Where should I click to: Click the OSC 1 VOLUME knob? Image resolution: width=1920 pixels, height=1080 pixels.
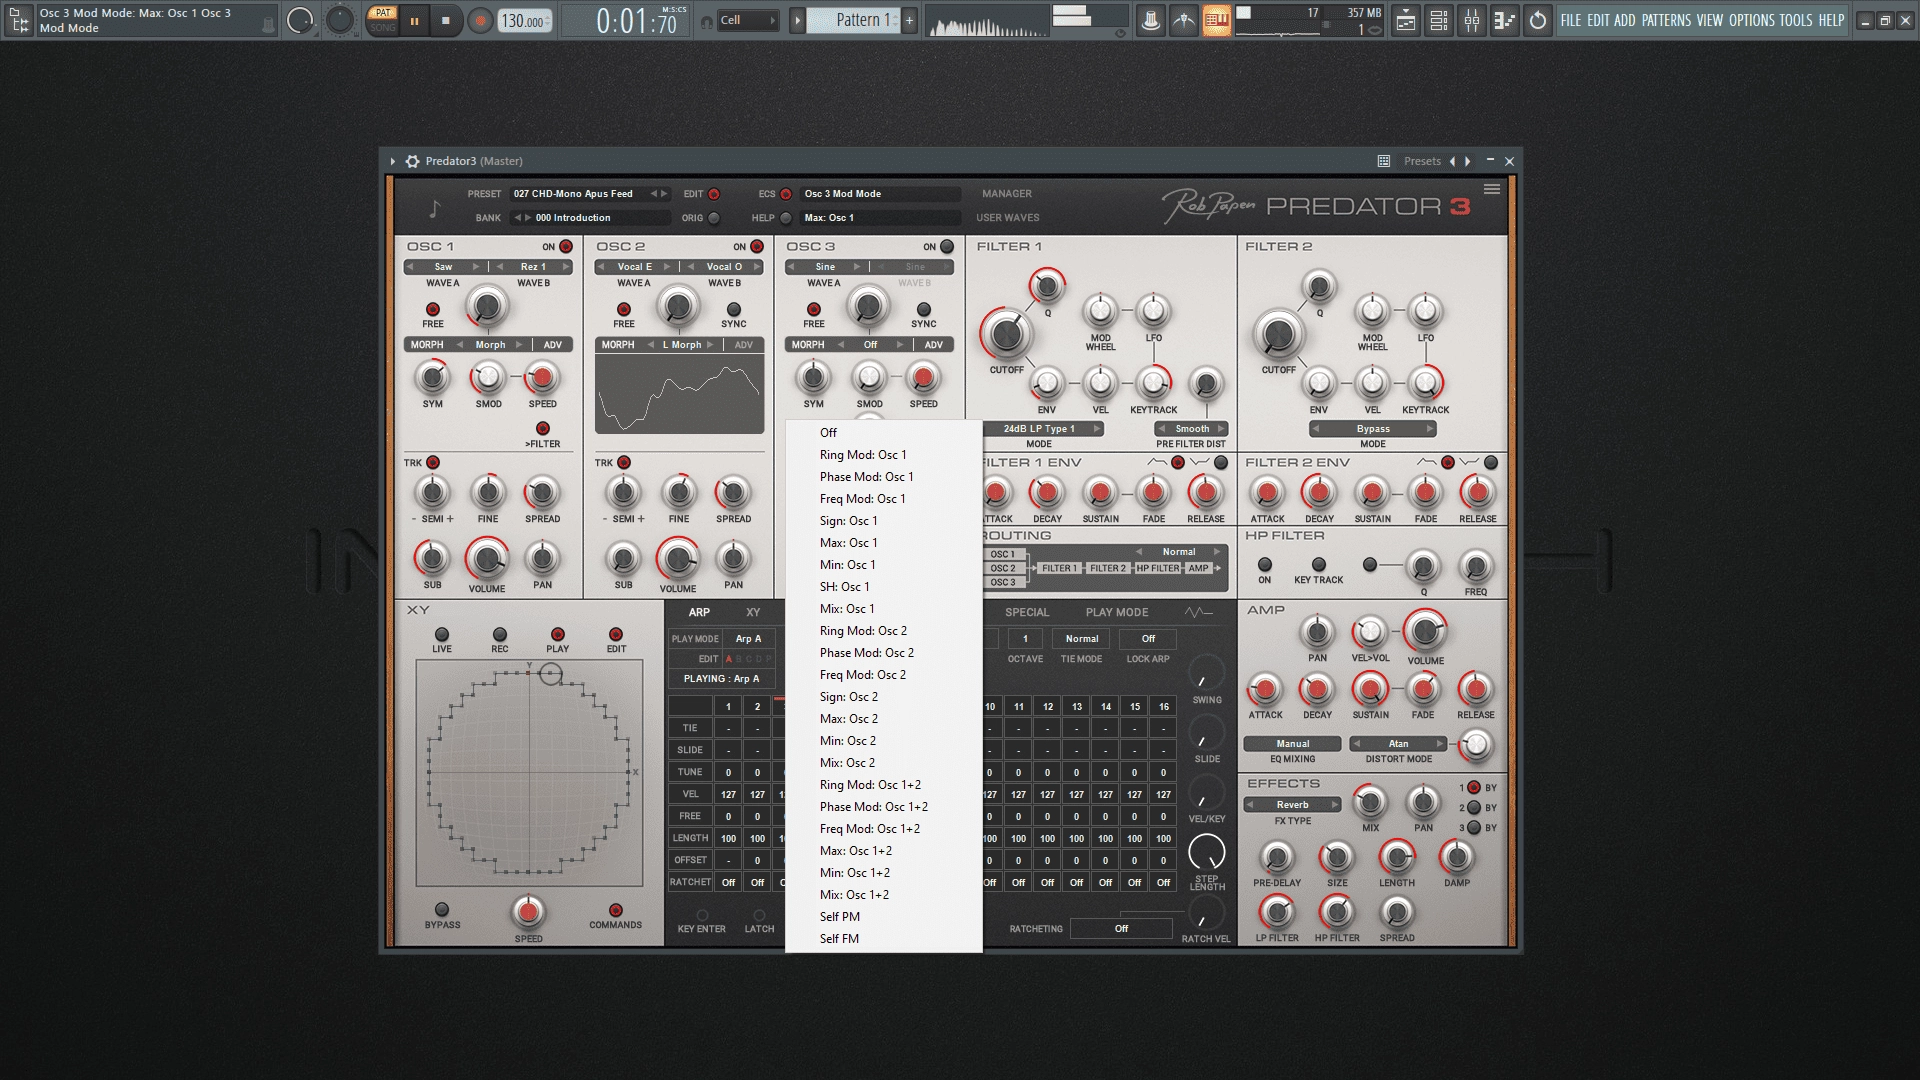[x=486, y=560]
